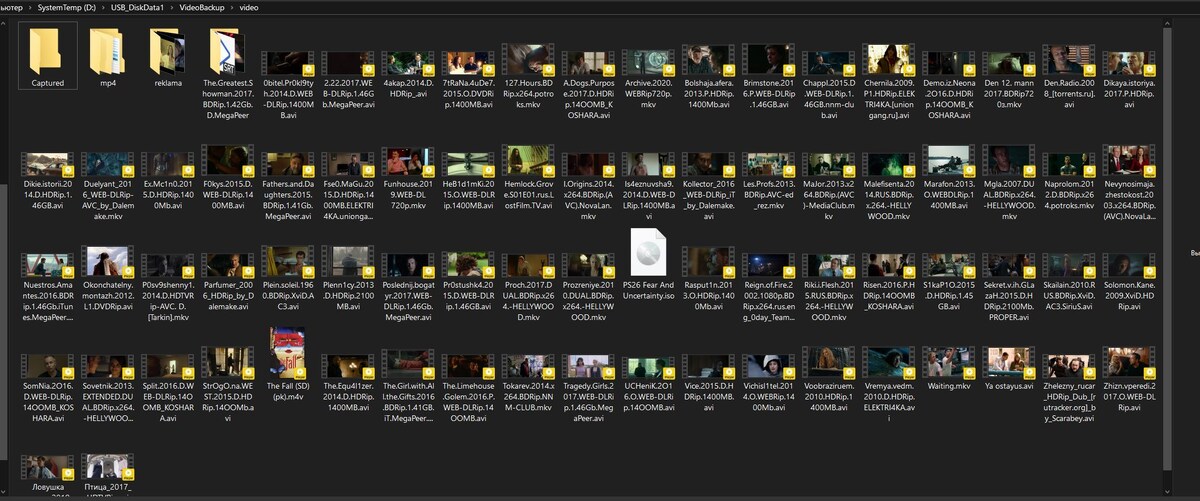Select the PS26 Fear And Uncertainty.iso disc icon
The width and height of the screenshot is (1200, 501).
(x=647, y=250)
